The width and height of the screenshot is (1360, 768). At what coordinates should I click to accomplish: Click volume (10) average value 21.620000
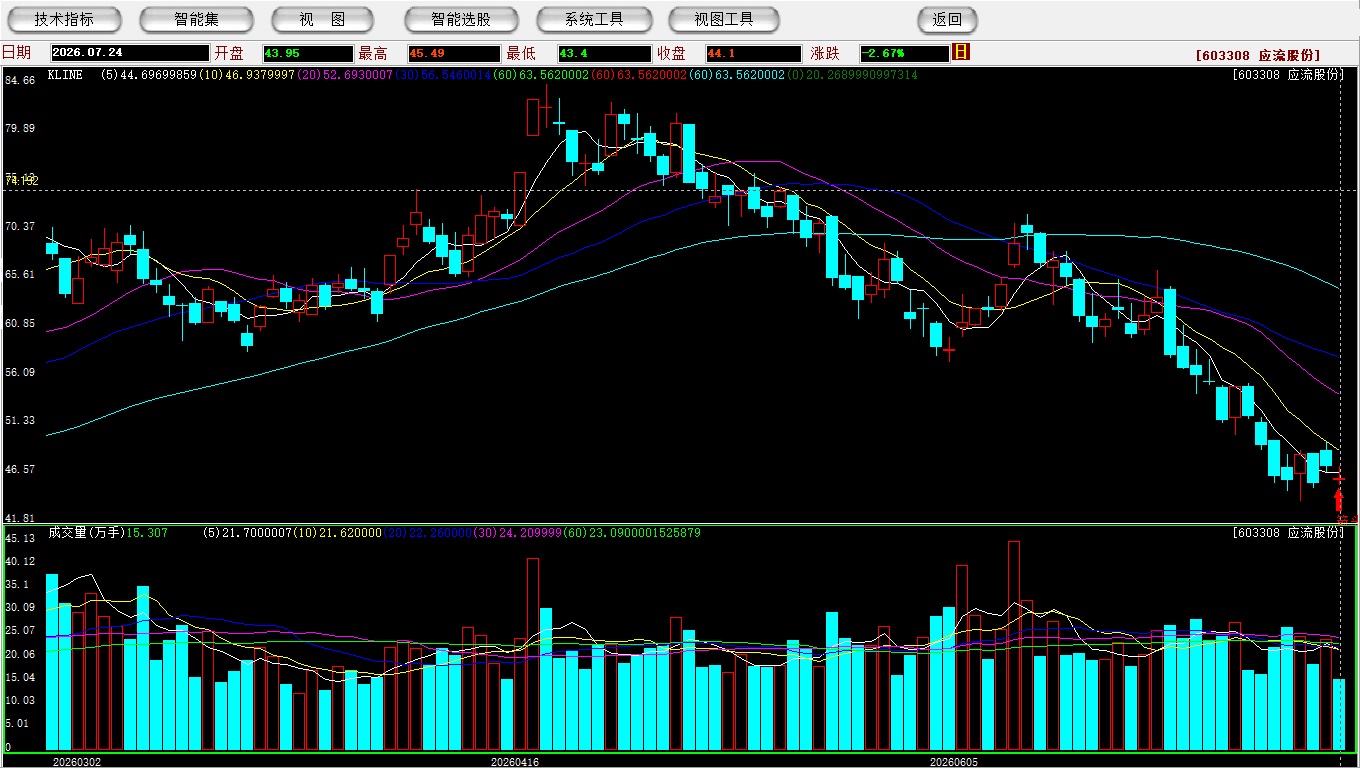(350, 533)
